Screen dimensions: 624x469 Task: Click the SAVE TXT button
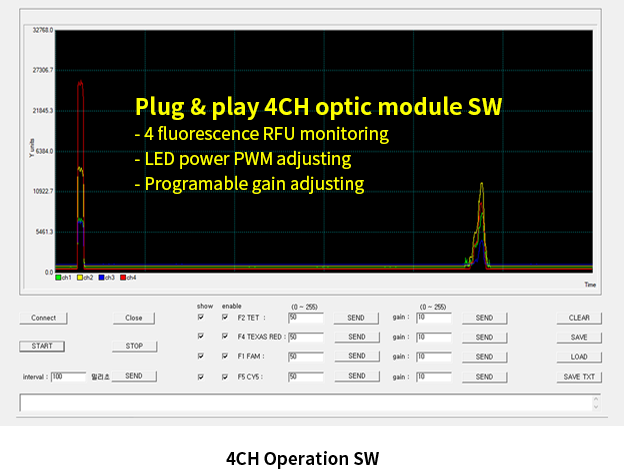pos(579,376)
